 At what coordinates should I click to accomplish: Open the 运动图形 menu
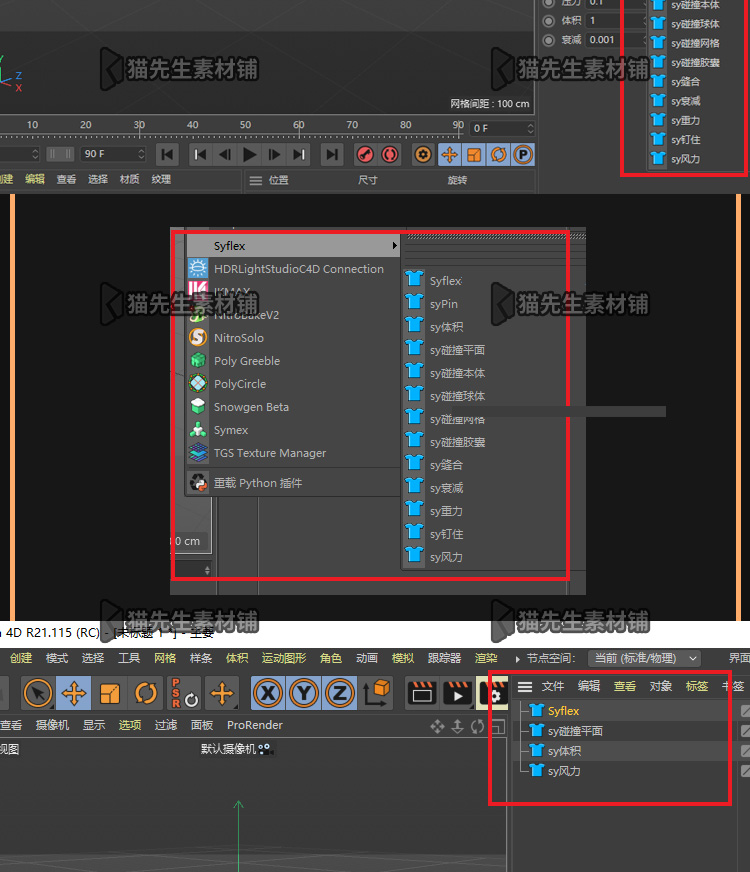[284, 658]
